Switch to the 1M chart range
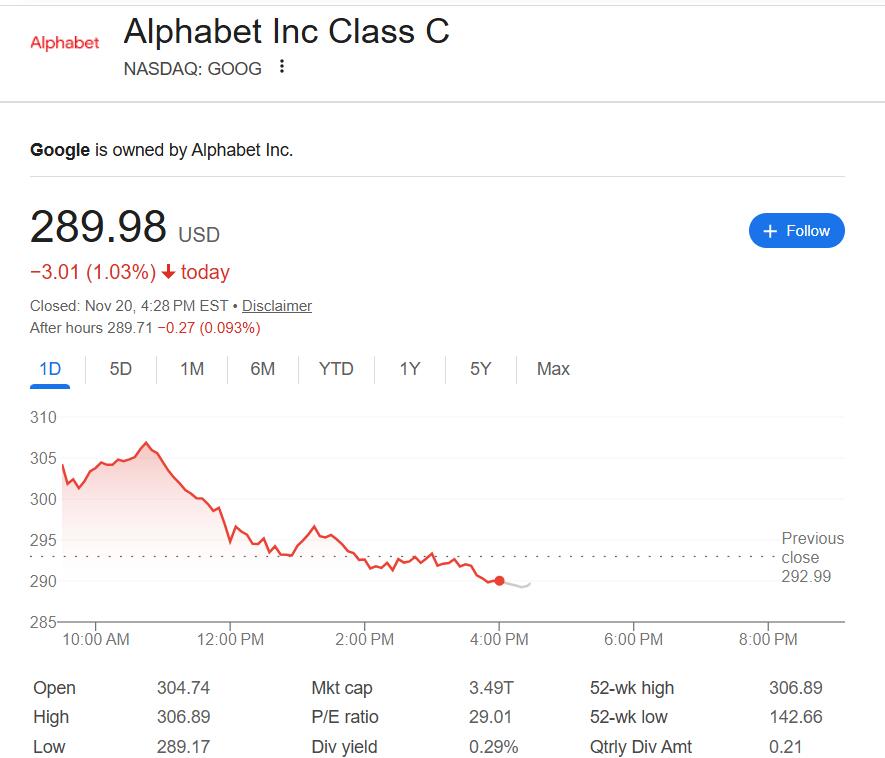This screenshot has height=758, width=885. tap(192, 369)
